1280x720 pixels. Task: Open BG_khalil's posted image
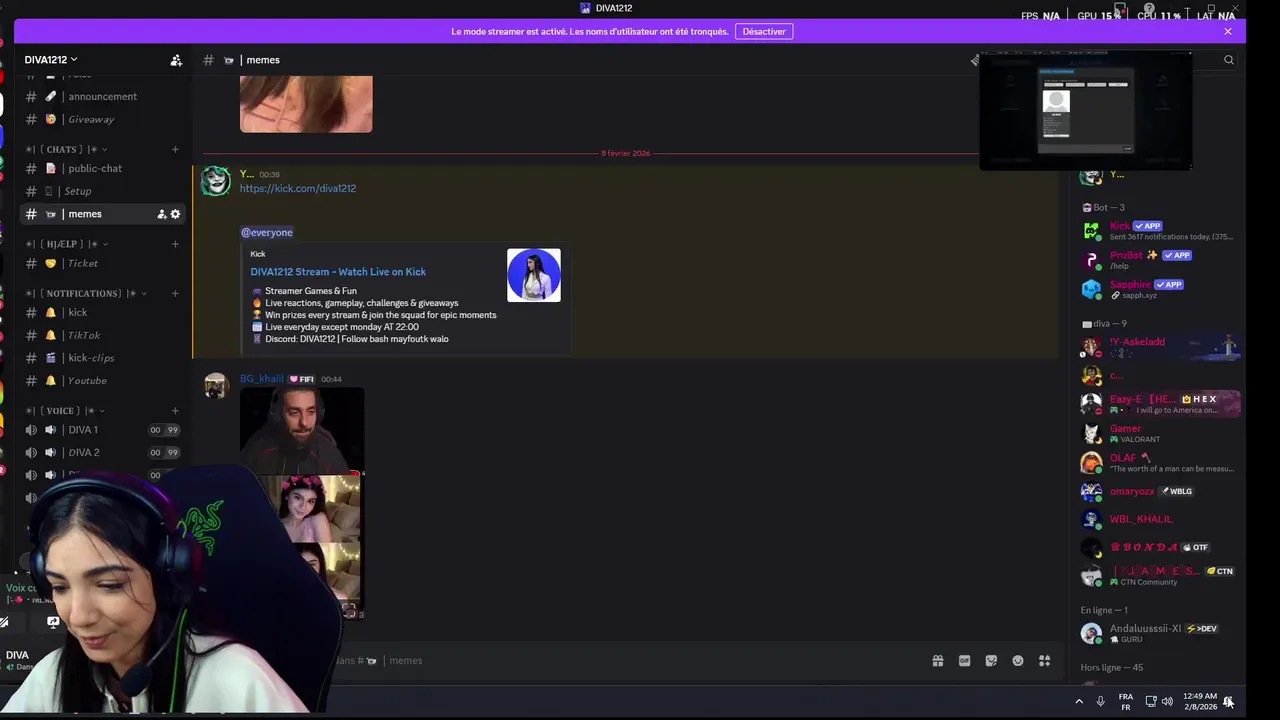coord(302,503)
